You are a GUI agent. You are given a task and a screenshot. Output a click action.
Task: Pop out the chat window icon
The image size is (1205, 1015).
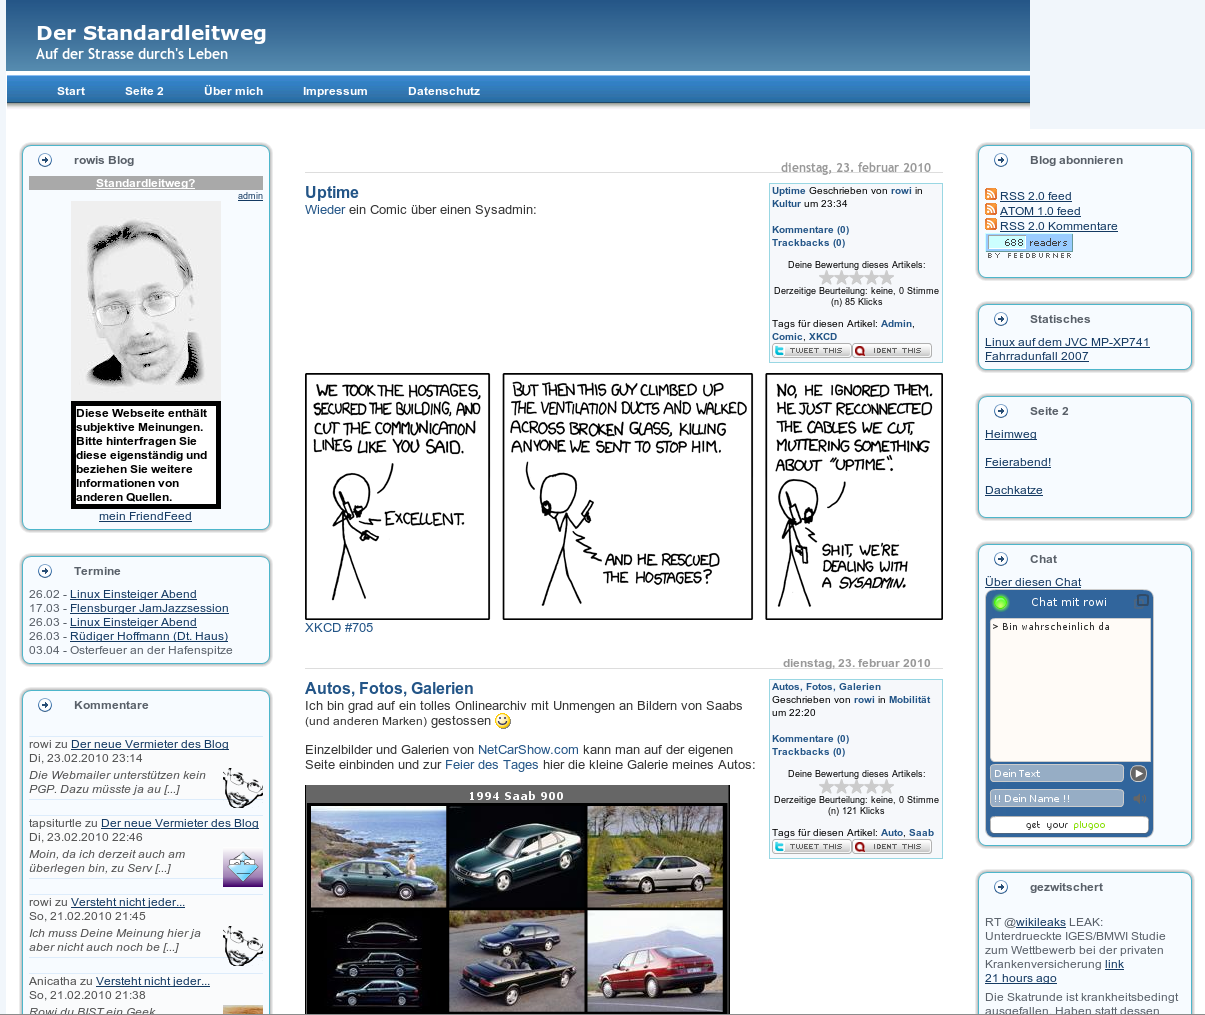click(1142, 601)
